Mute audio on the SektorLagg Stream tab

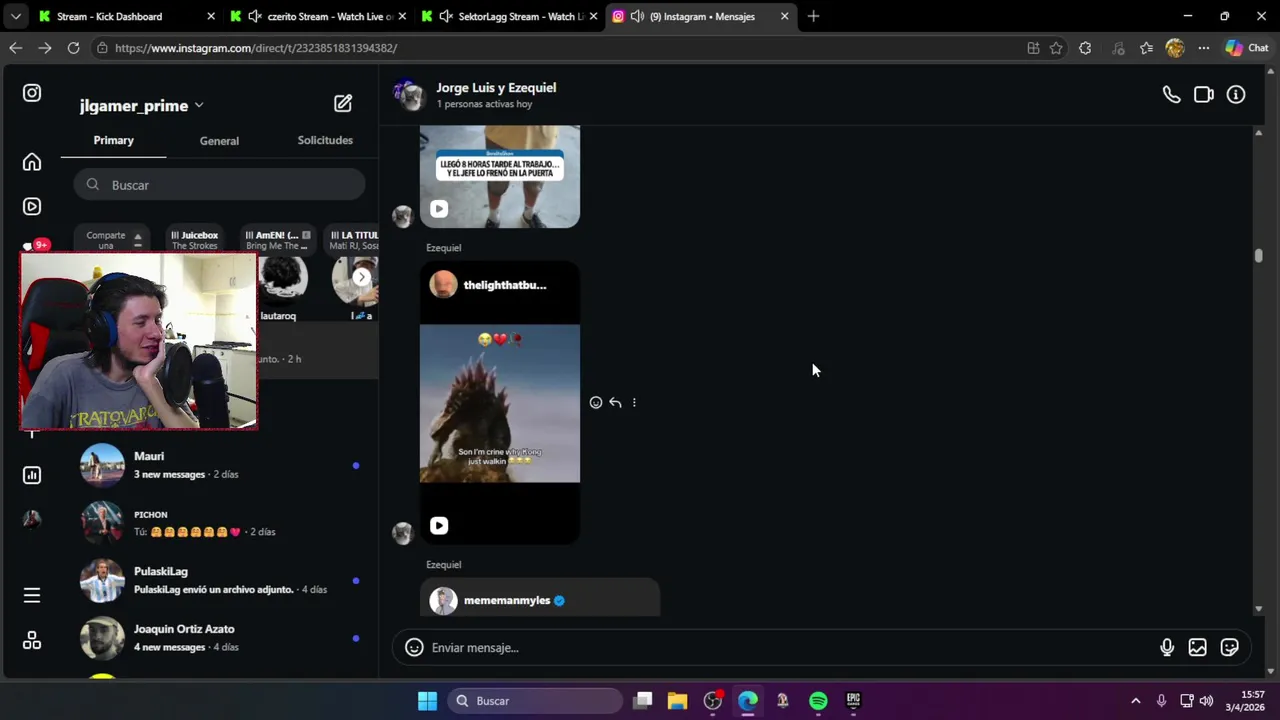click(446, 16)
